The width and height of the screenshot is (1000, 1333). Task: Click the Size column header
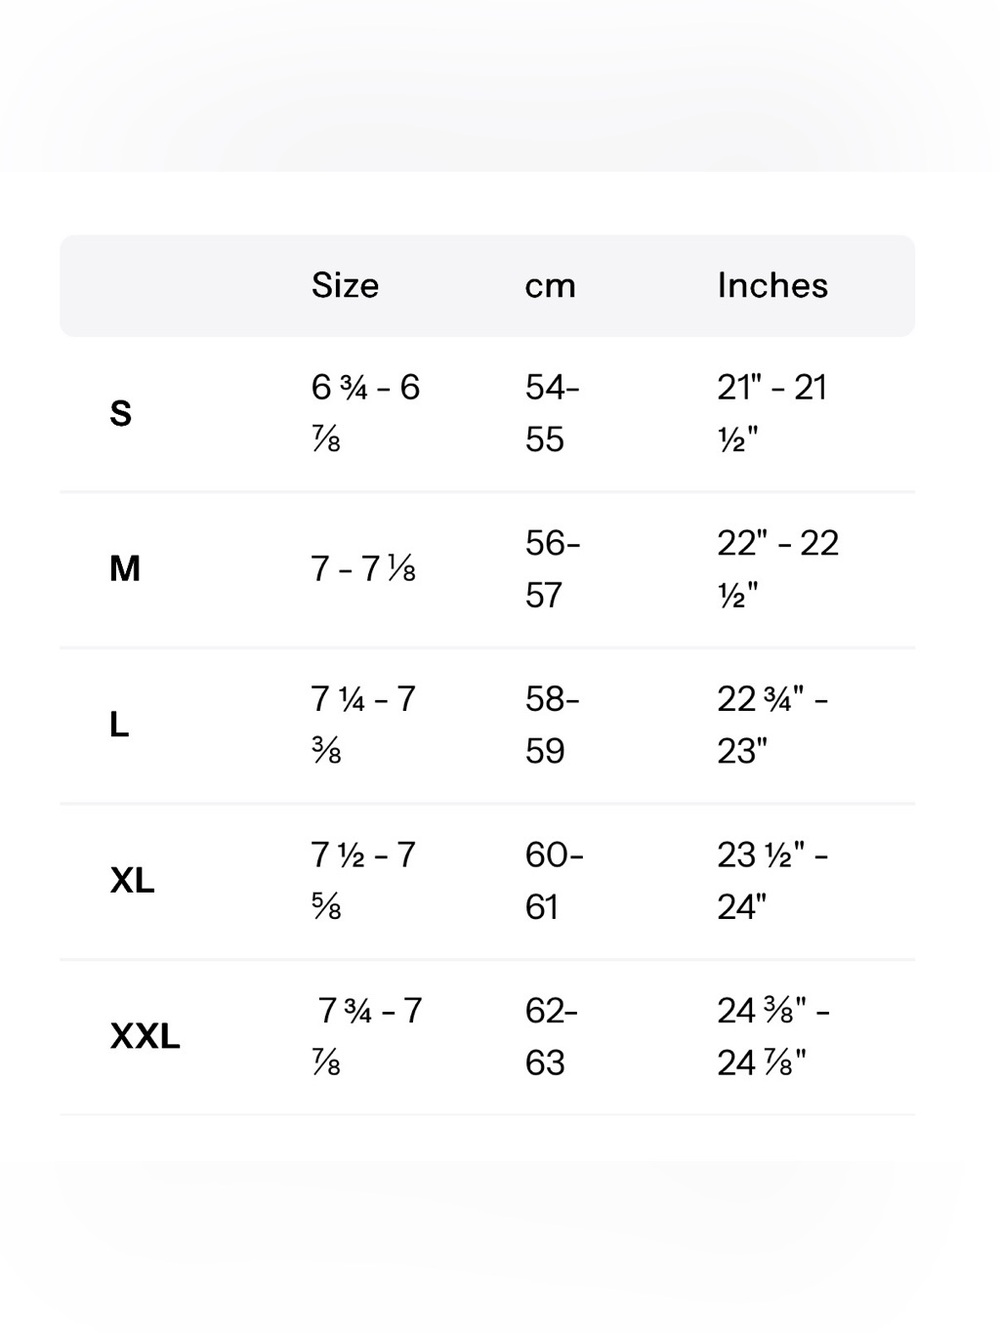tap(345, 285)
